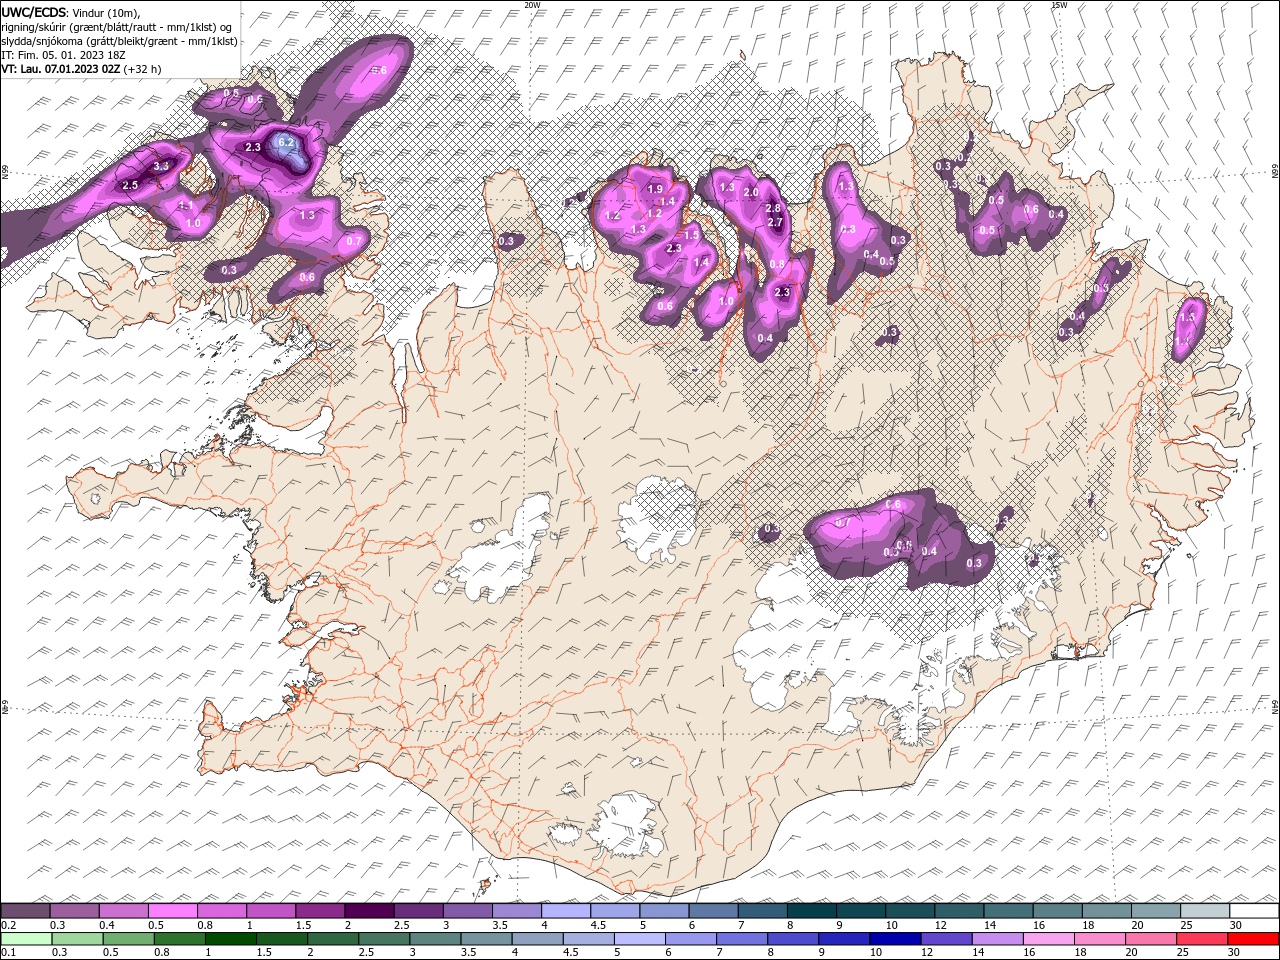Click the 2.0 precipitation value in the north
Image resolution: width=1280 pixels, height=960 pixels.
click(751, 192)
